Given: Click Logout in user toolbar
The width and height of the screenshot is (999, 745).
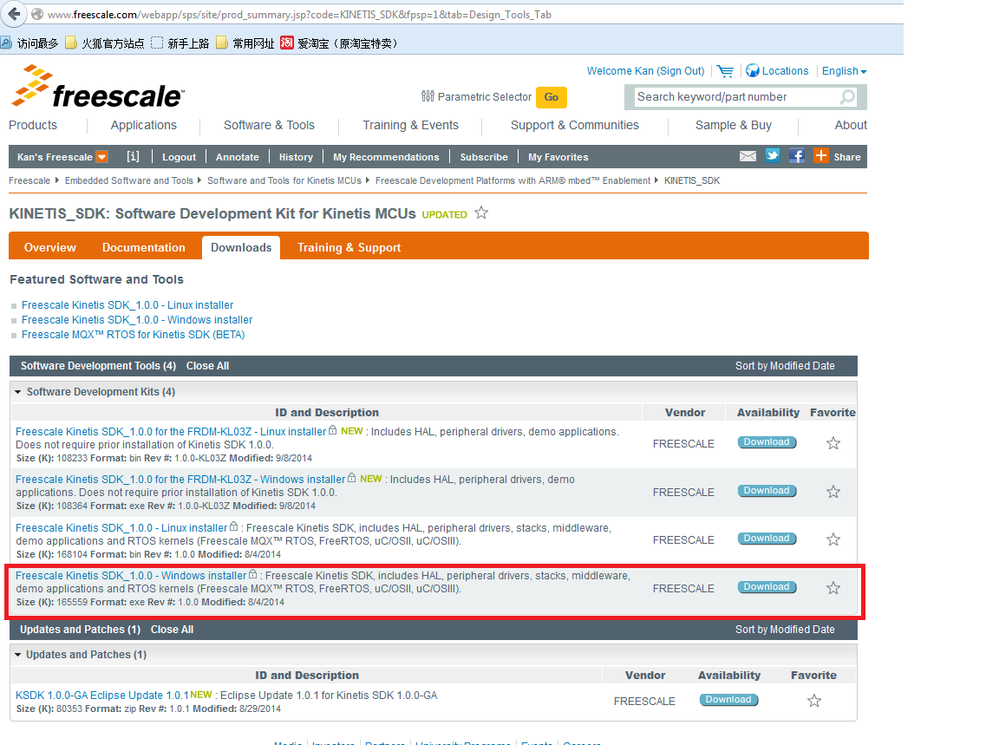Looking at the screenshot, I should click(x=179, y=157).
